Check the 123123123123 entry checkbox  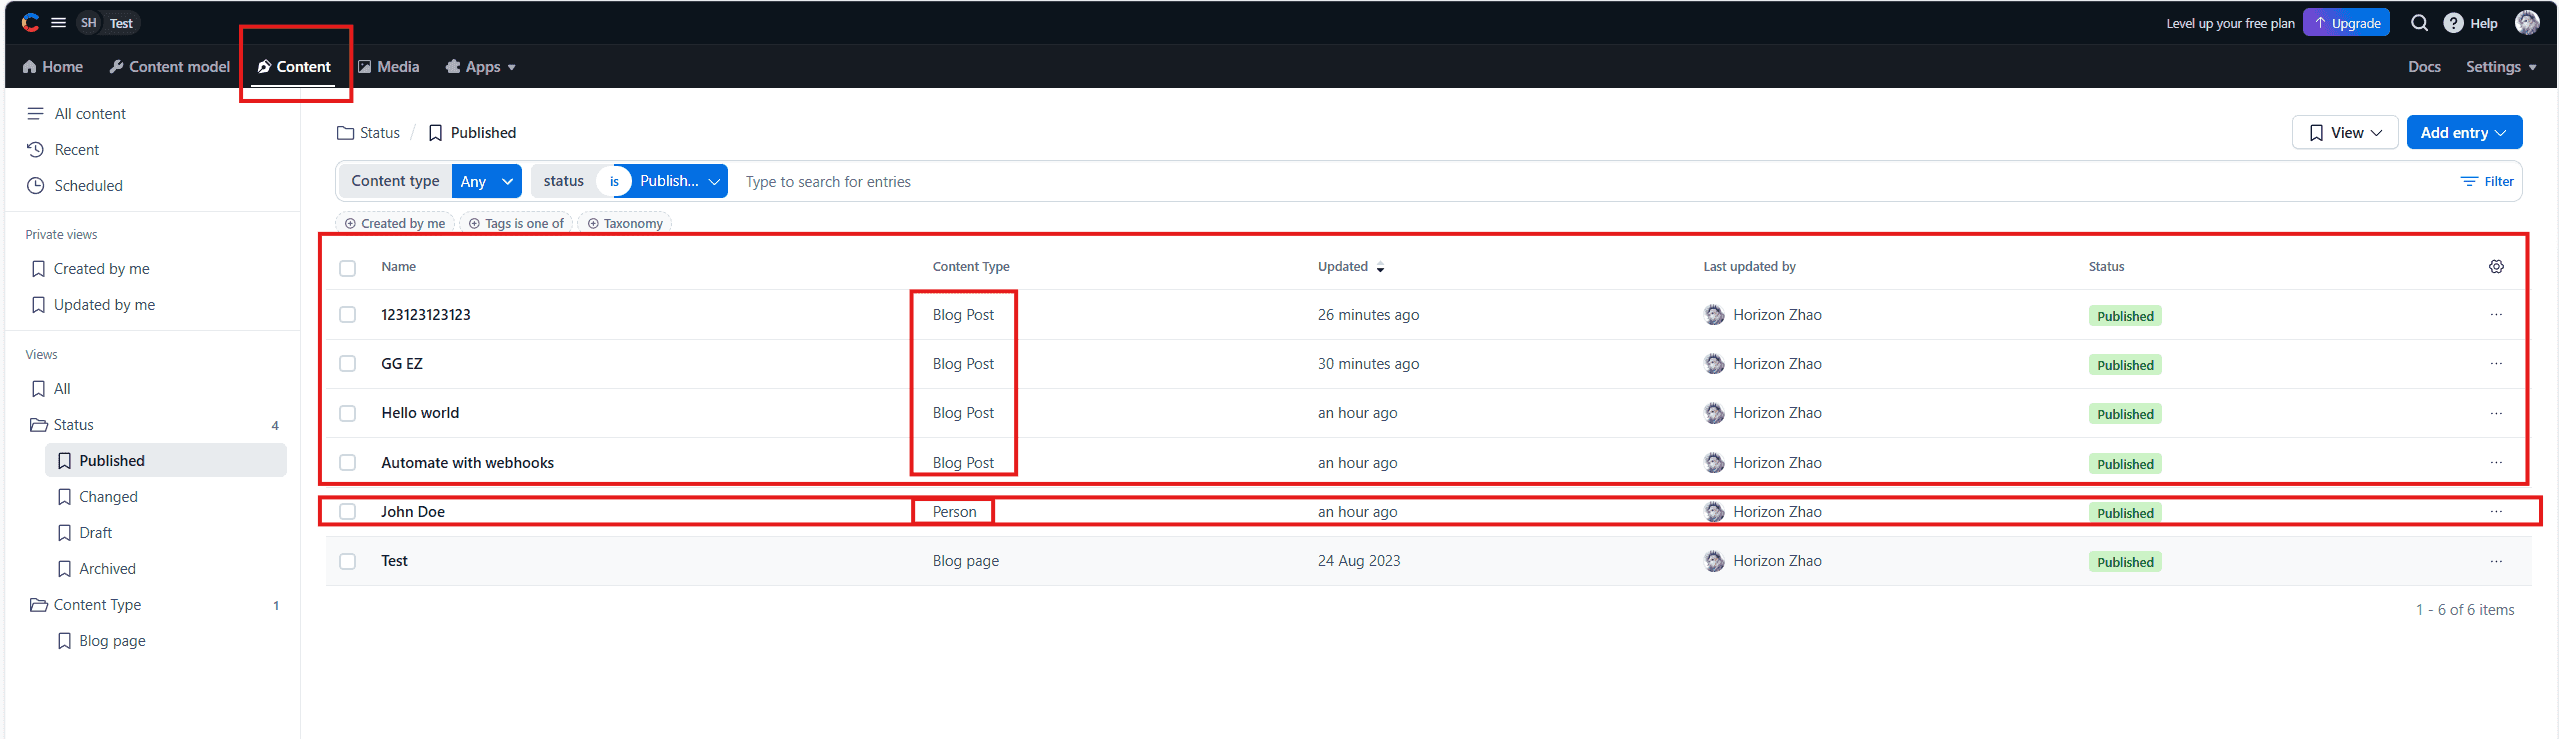(x=347, y=314)
